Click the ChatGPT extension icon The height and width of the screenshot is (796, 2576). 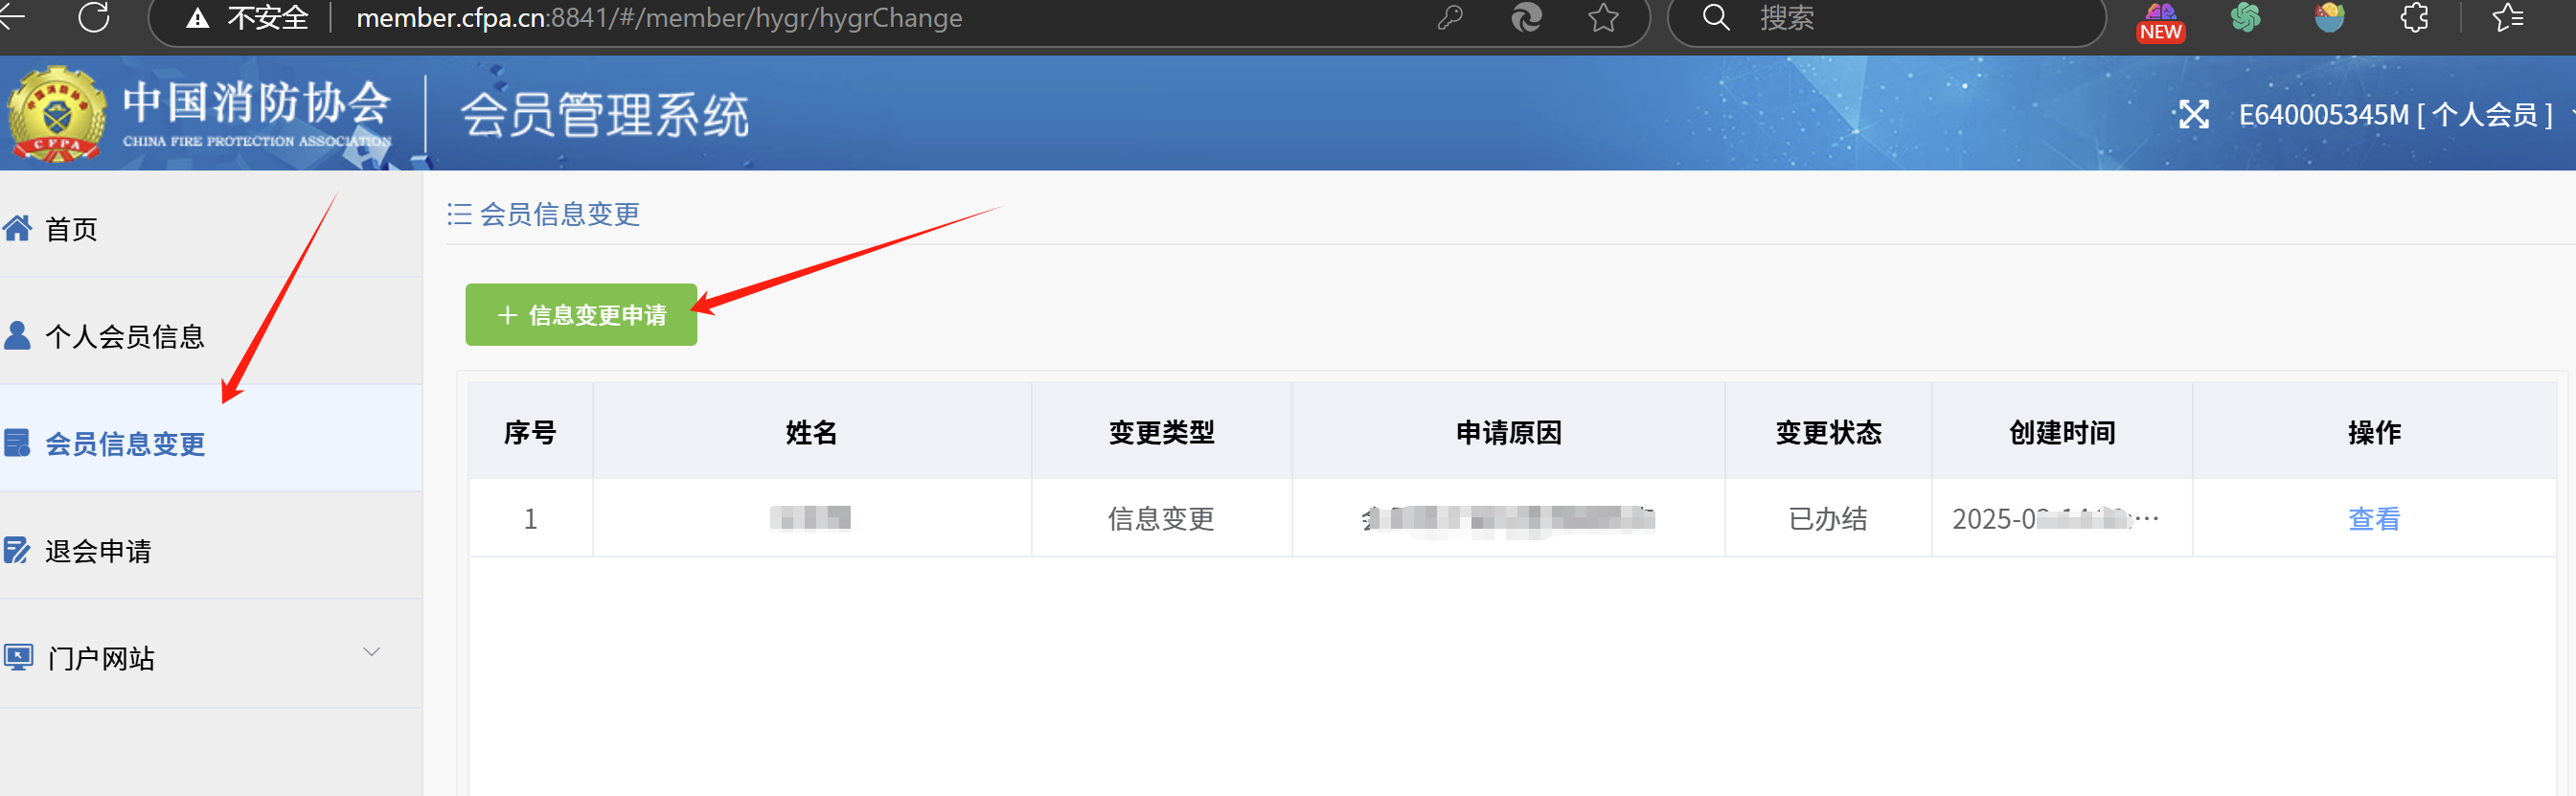pyautogui.click(x=2245, y=17)
